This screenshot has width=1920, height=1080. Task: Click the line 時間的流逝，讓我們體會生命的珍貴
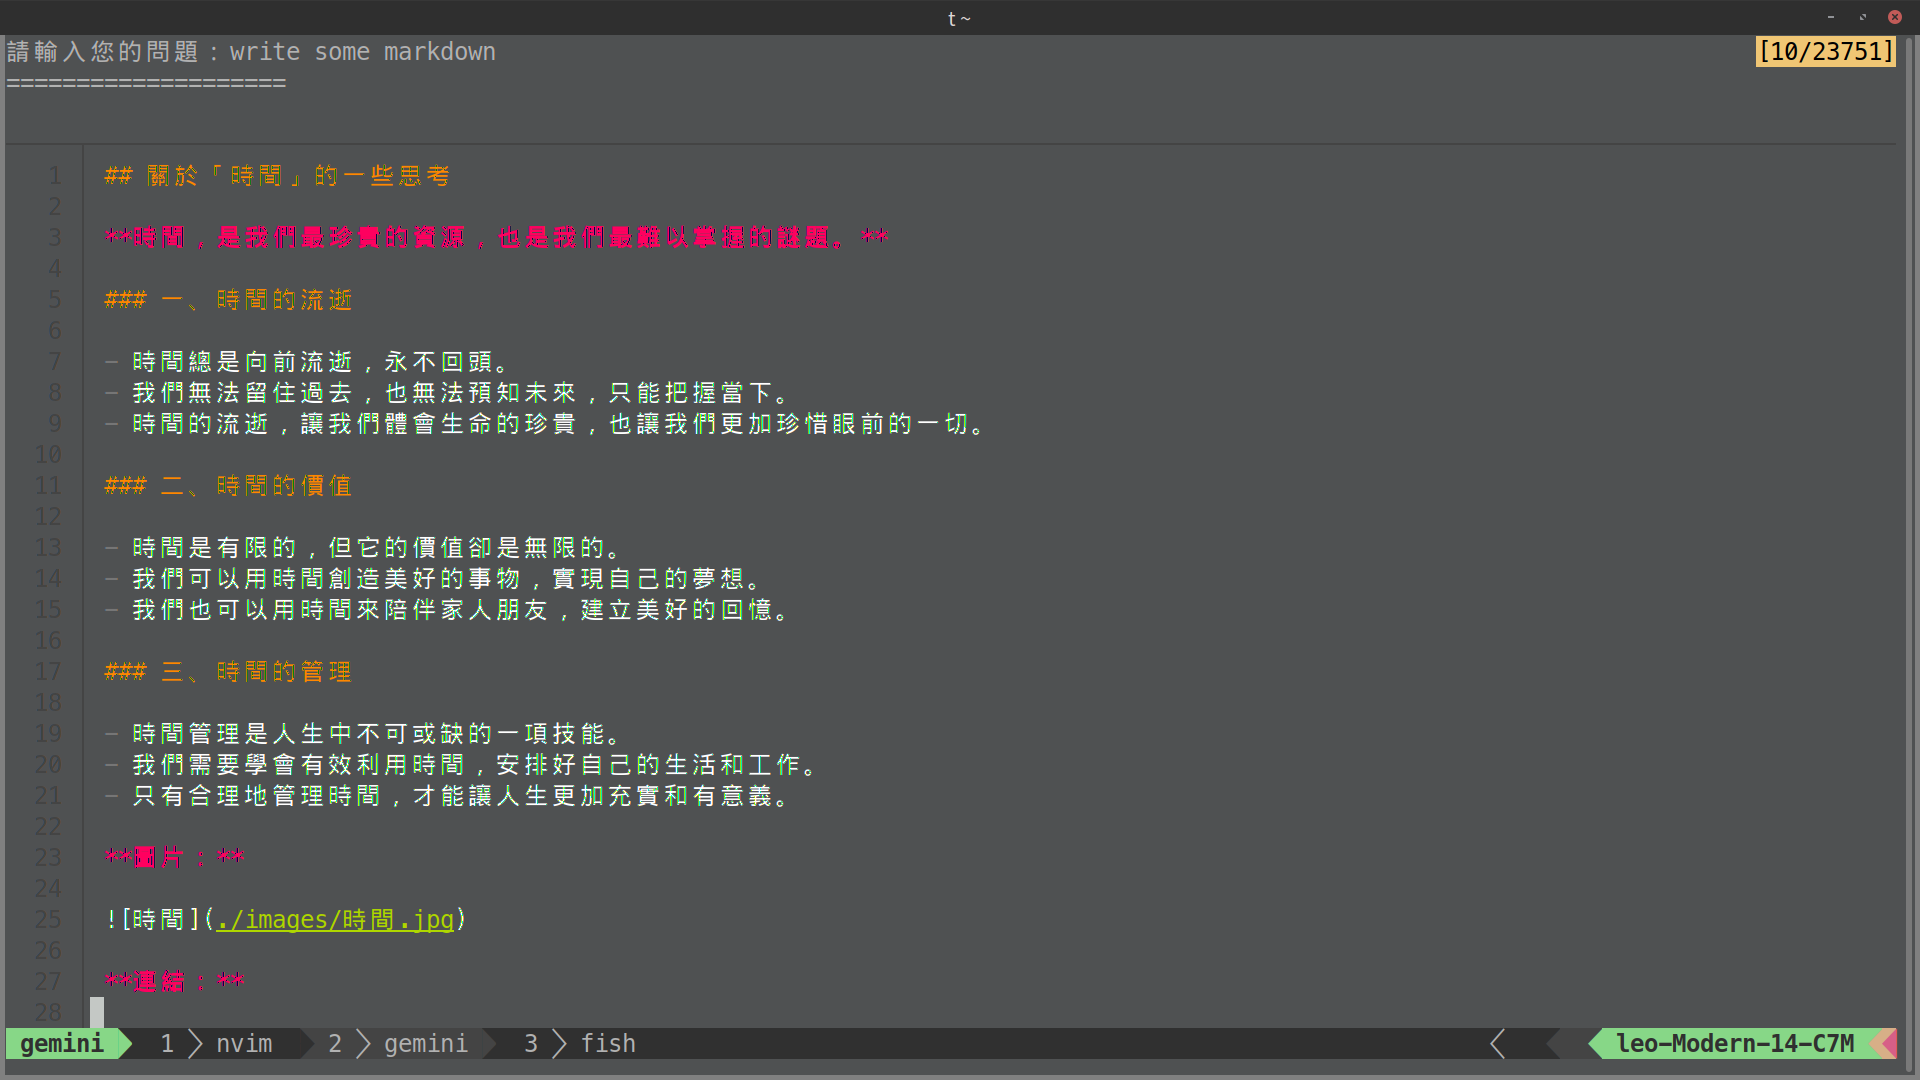(x=559, y=424)
